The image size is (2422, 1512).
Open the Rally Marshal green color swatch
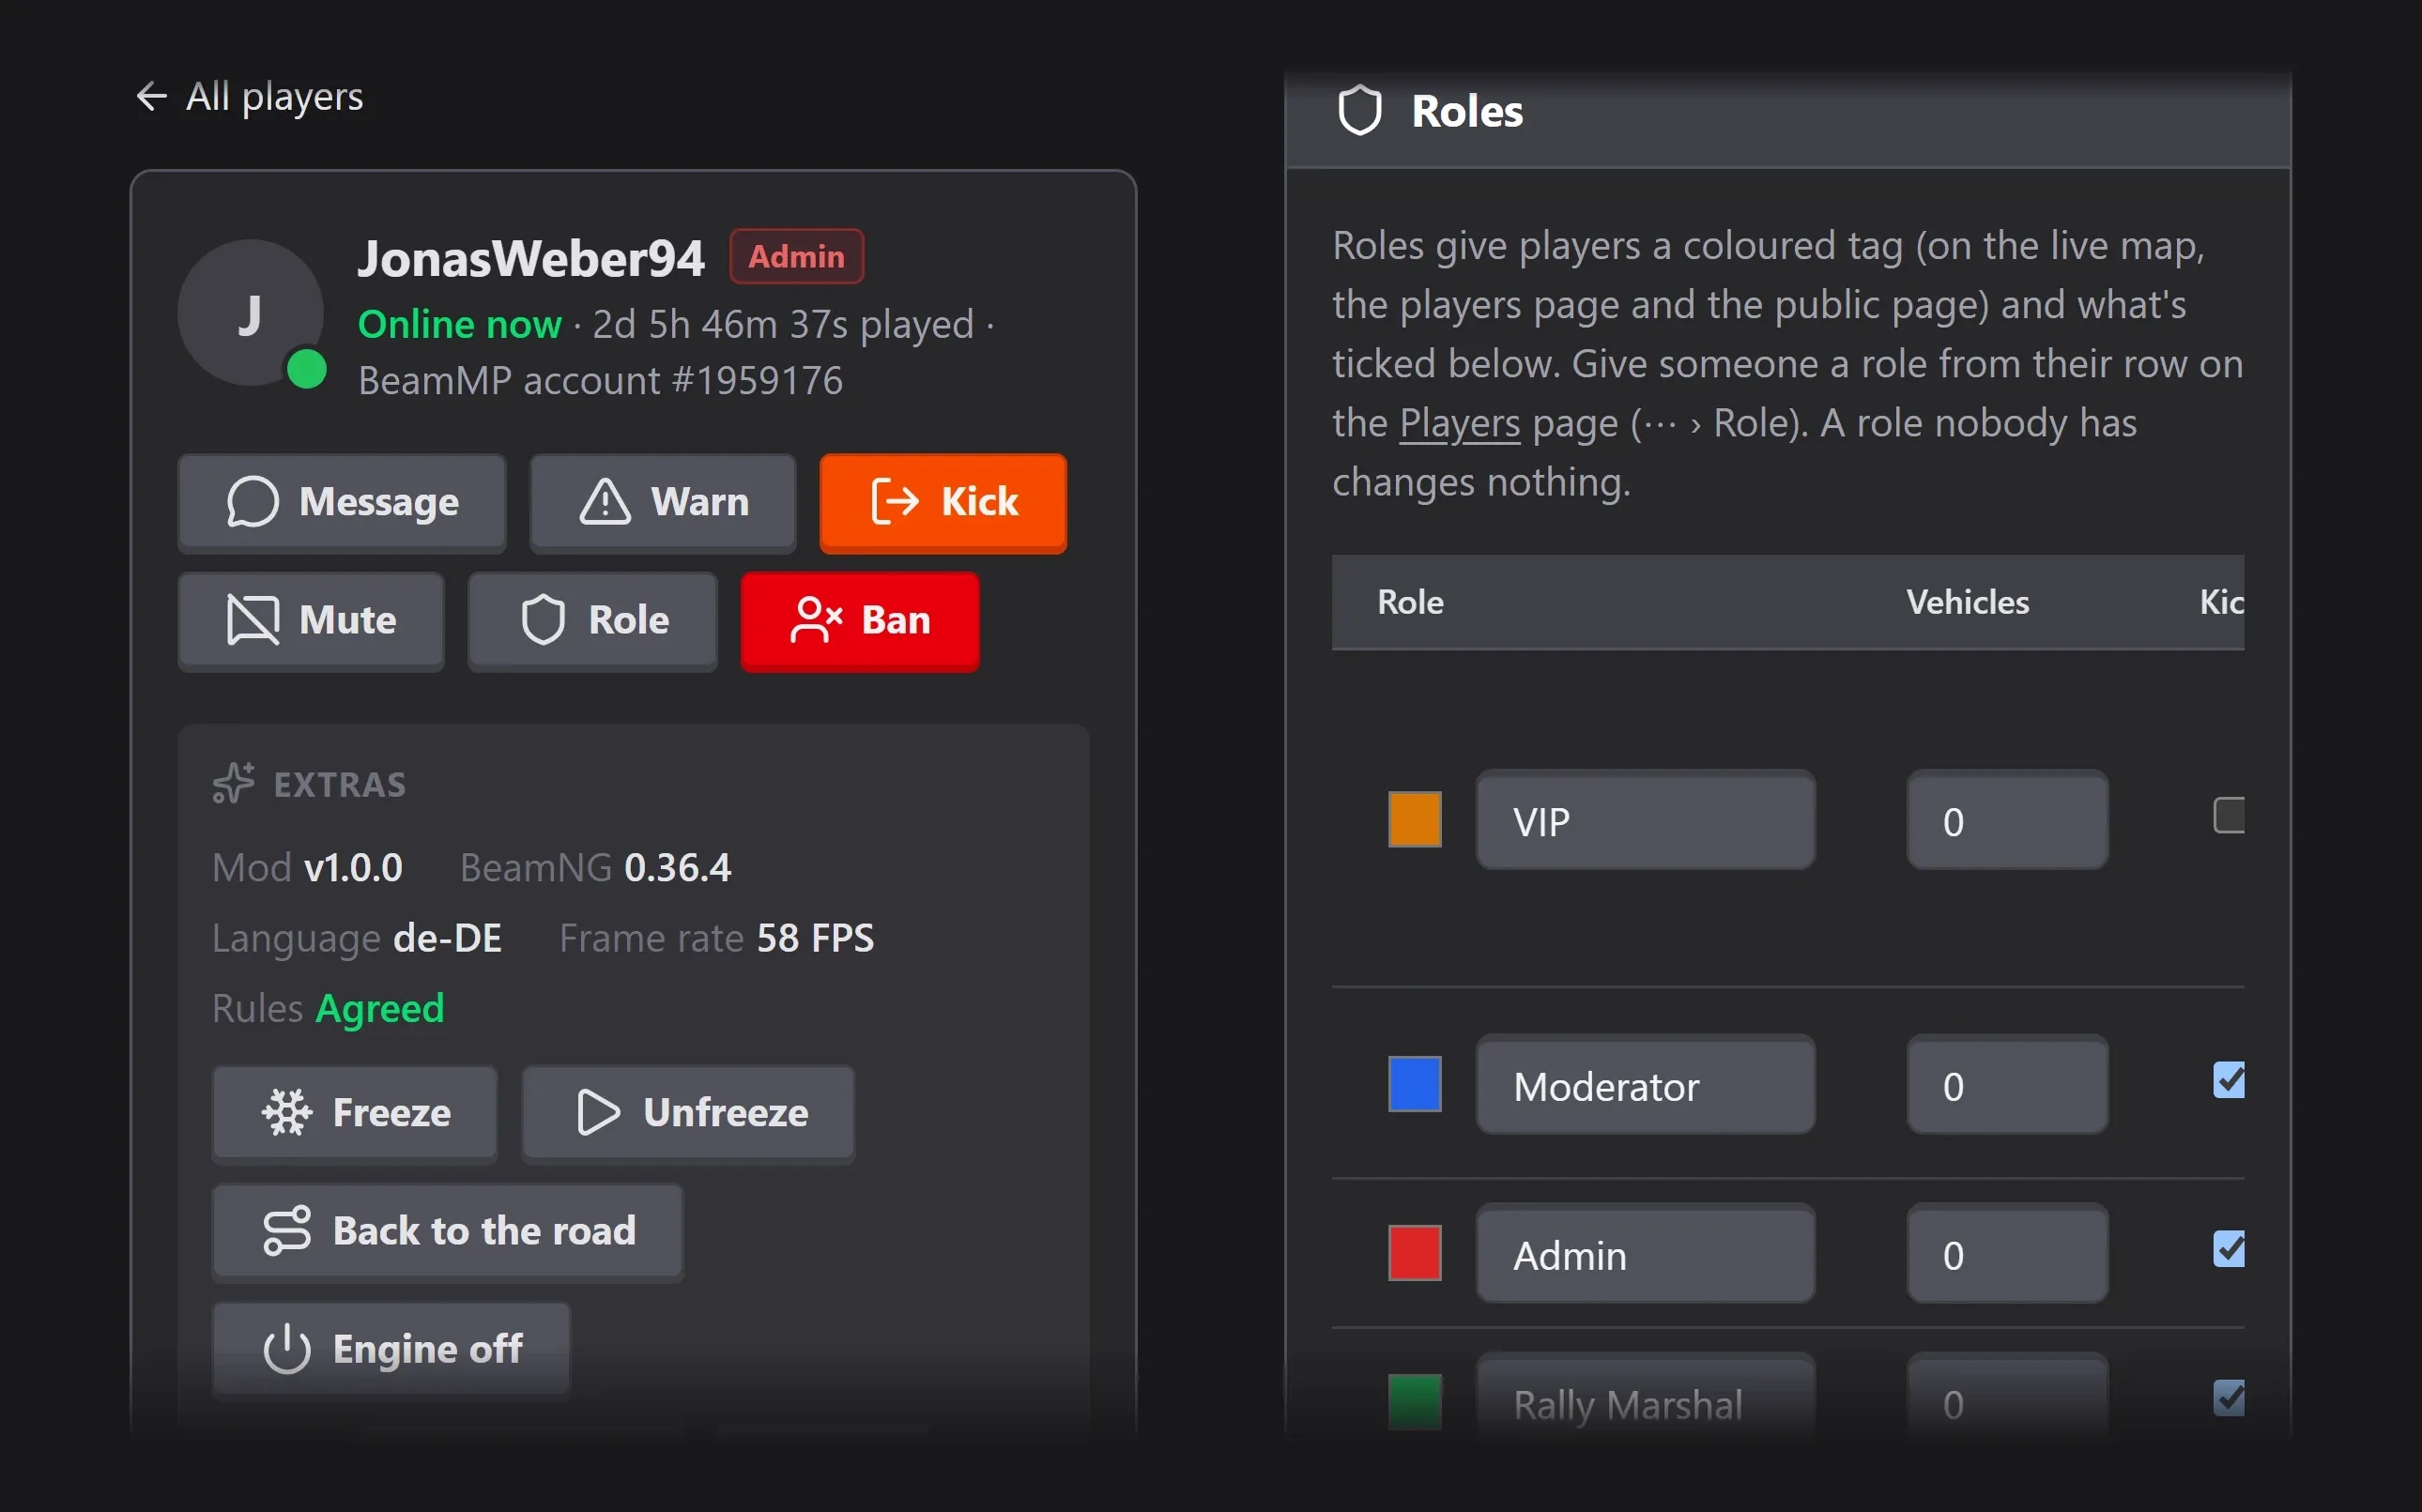(1415, 1402)
